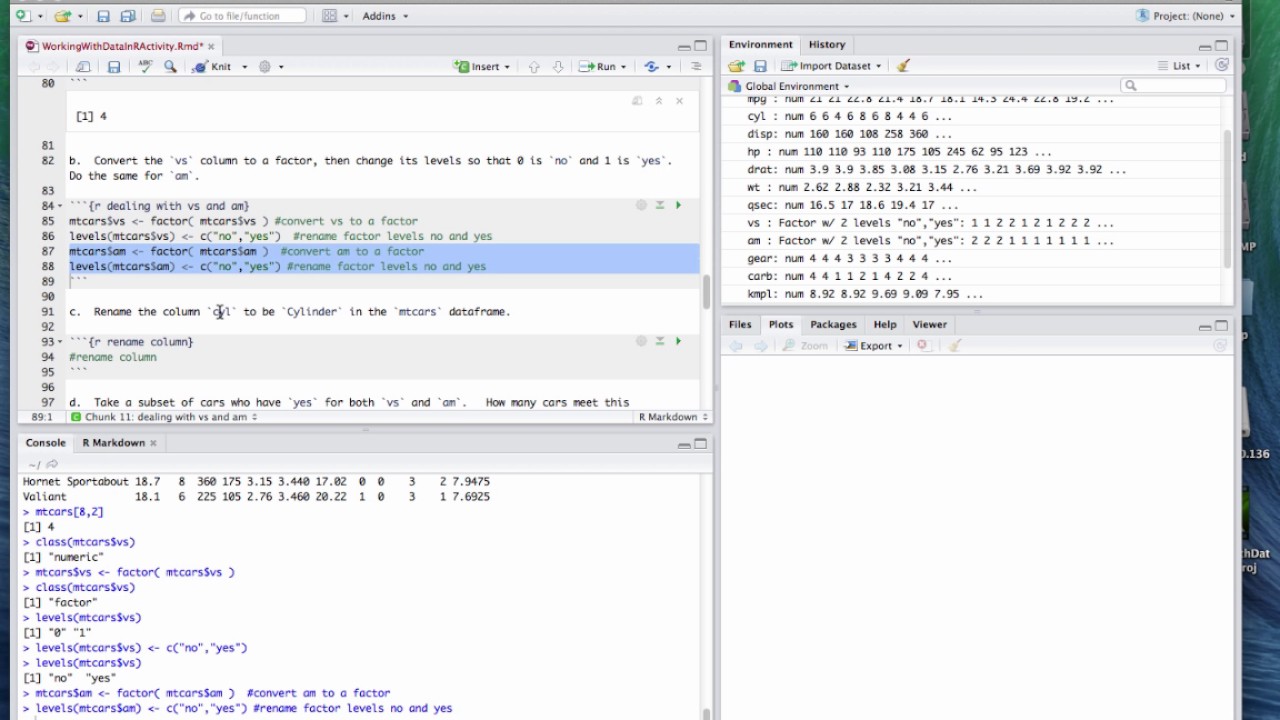Go to previous chunk arrow
The height and width of the screenshot is (720, 1280).
coord(534,67)
